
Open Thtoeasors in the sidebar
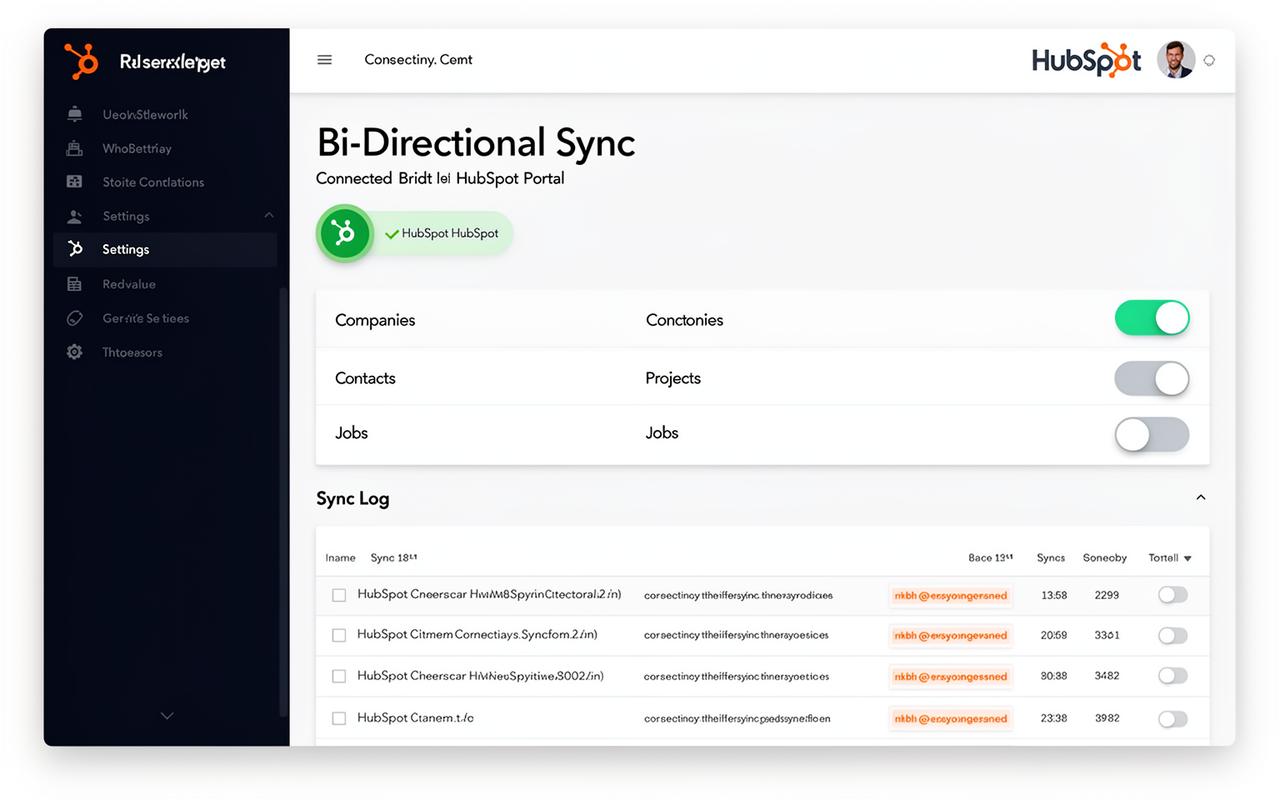point(132,352)
